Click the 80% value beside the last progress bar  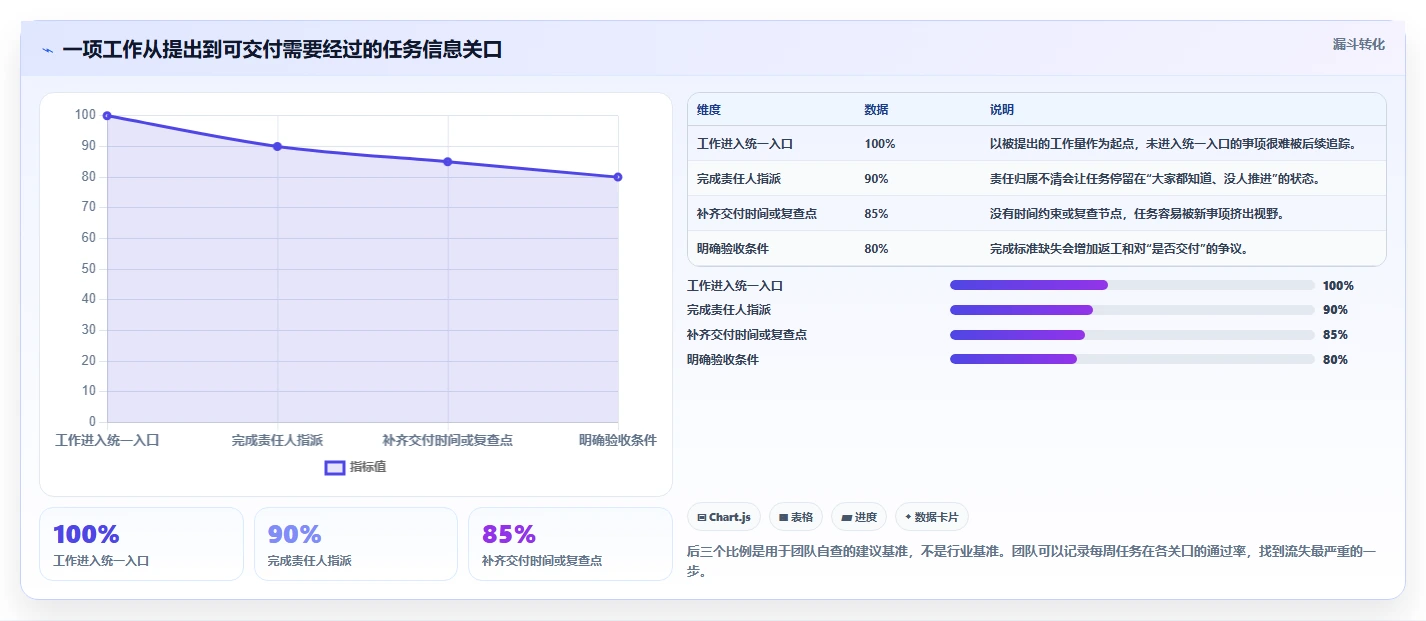1335,360
